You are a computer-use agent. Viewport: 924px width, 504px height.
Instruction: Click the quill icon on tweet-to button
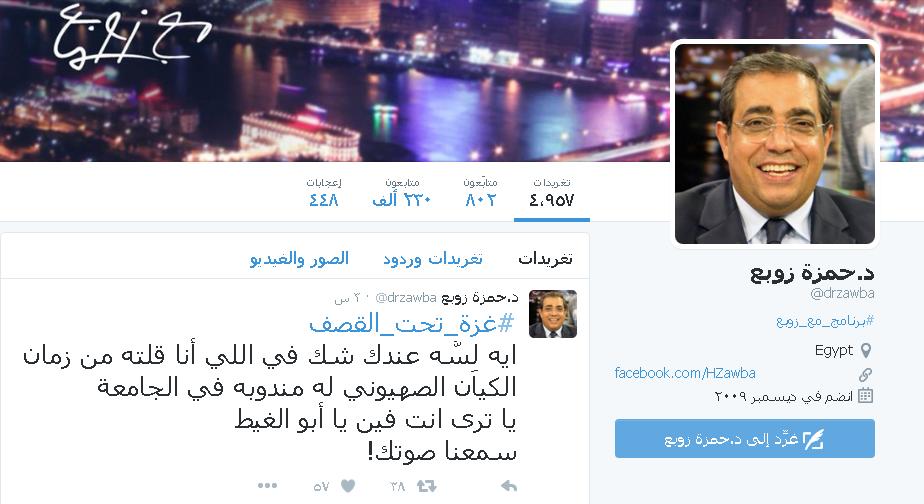coord(813,439)
